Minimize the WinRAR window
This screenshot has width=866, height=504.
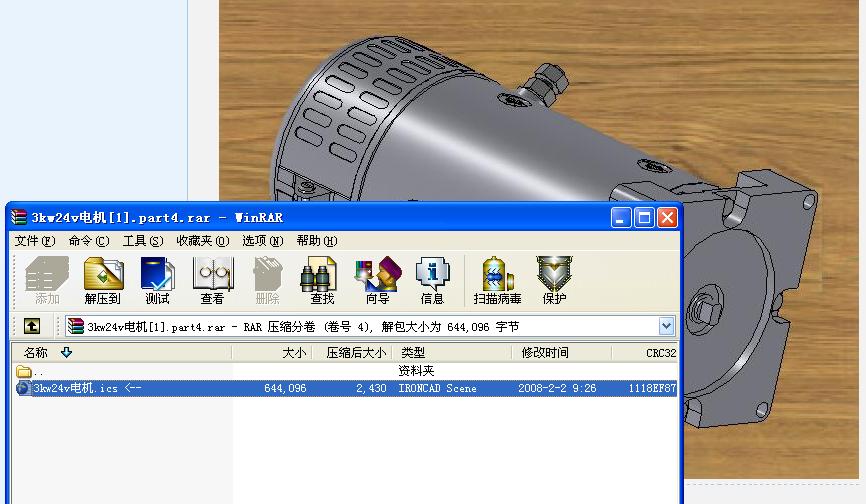click(621, 217)
